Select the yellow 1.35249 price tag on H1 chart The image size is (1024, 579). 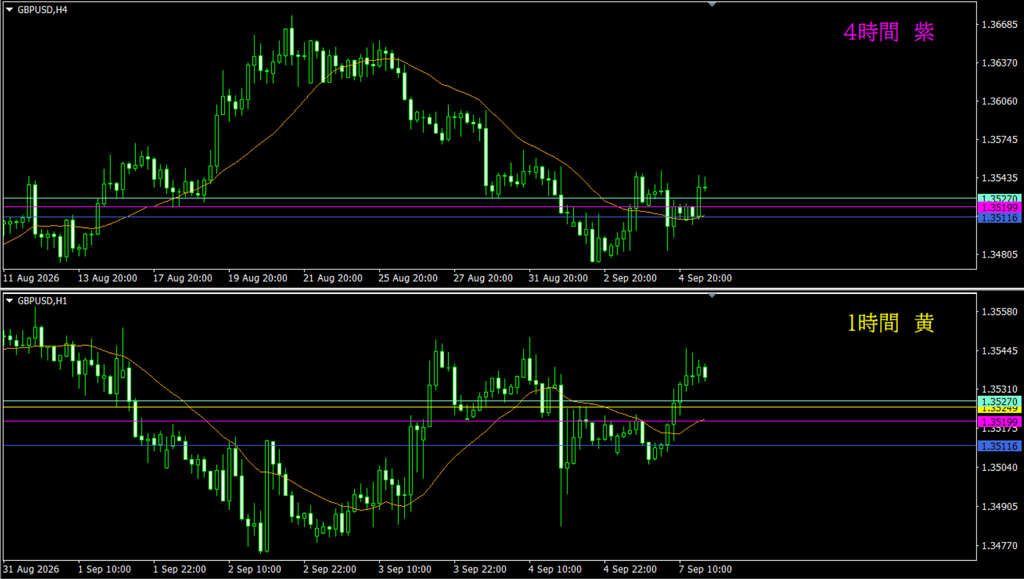tap(999, 409)
